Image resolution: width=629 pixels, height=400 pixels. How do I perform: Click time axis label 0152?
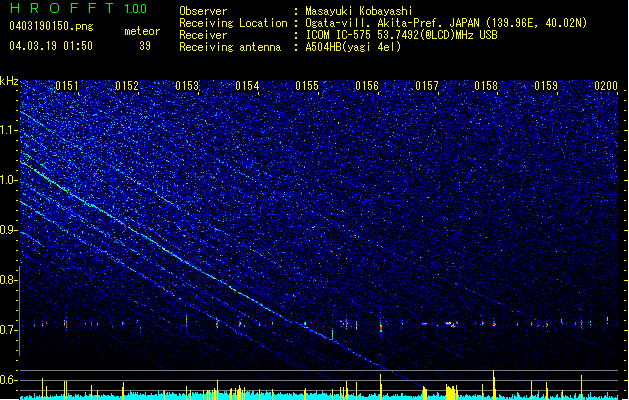[x=127, y=86]
